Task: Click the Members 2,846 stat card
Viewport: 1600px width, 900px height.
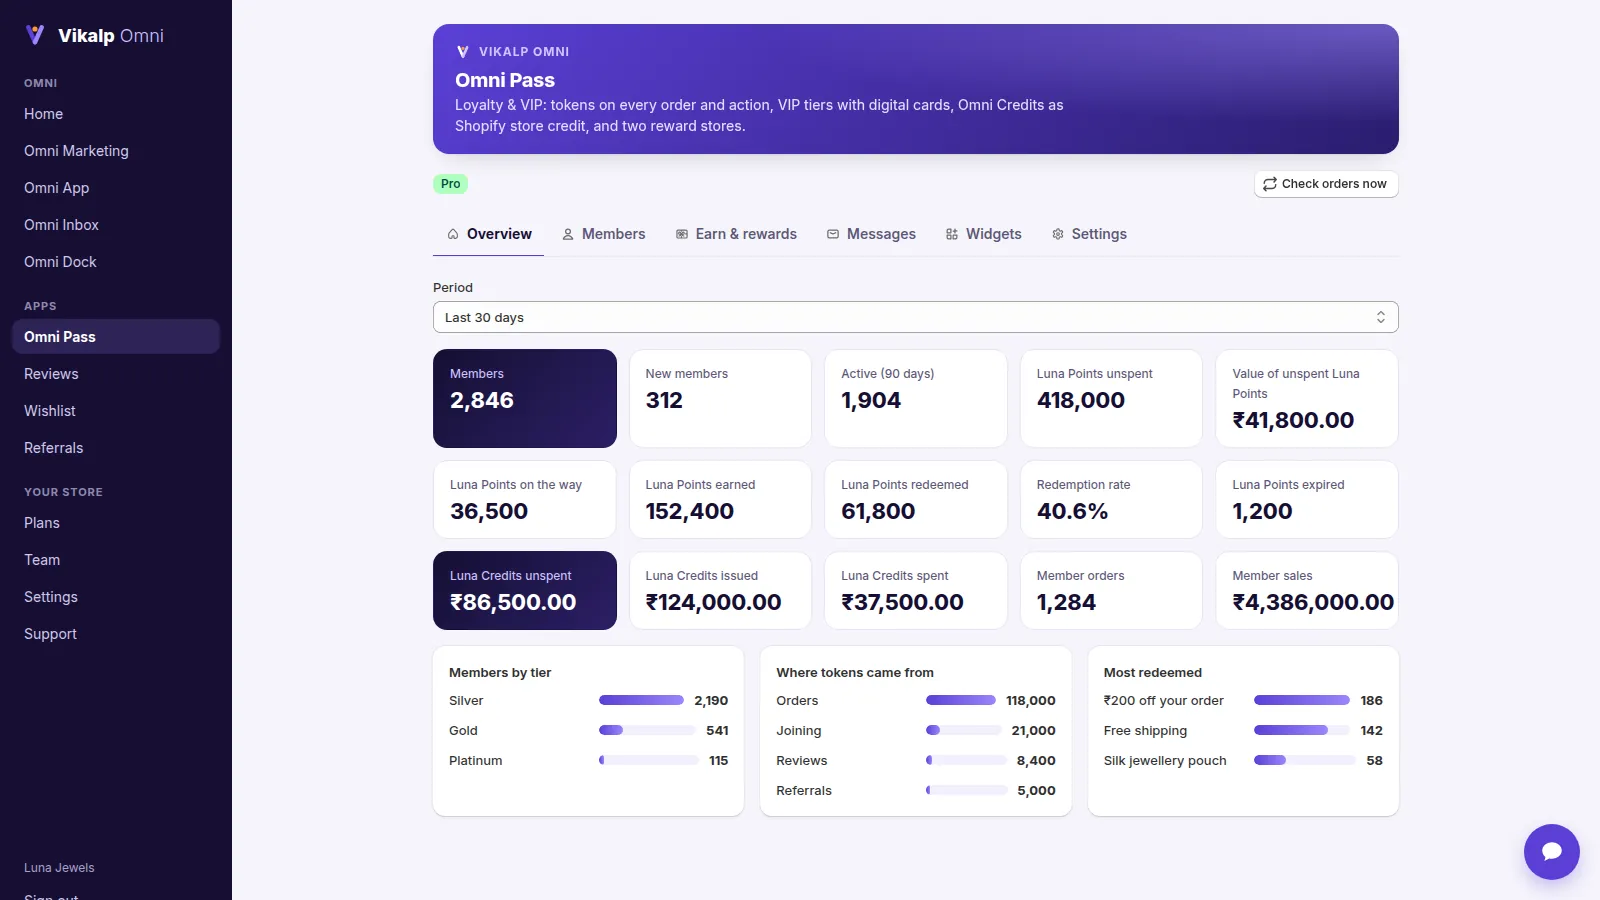Action: [525, 398]
